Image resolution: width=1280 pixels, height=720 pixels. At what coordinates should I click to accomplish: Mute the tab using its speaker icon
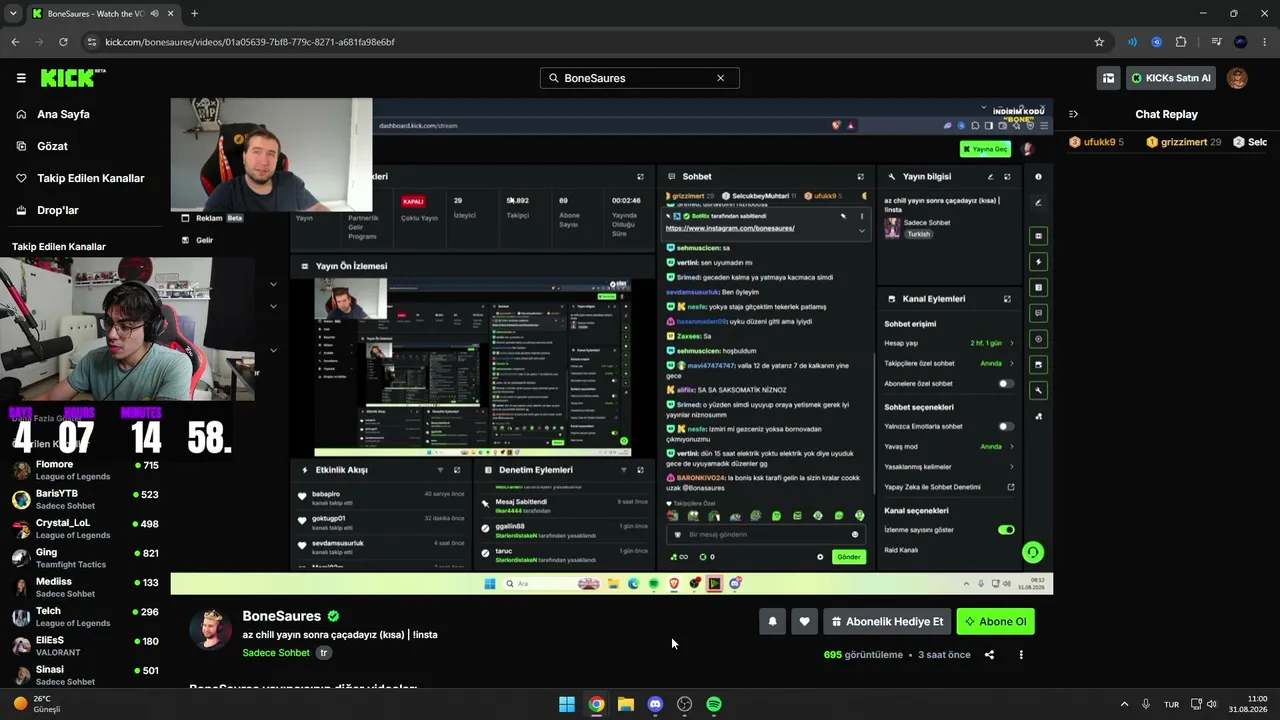click(x=154, y=14)
